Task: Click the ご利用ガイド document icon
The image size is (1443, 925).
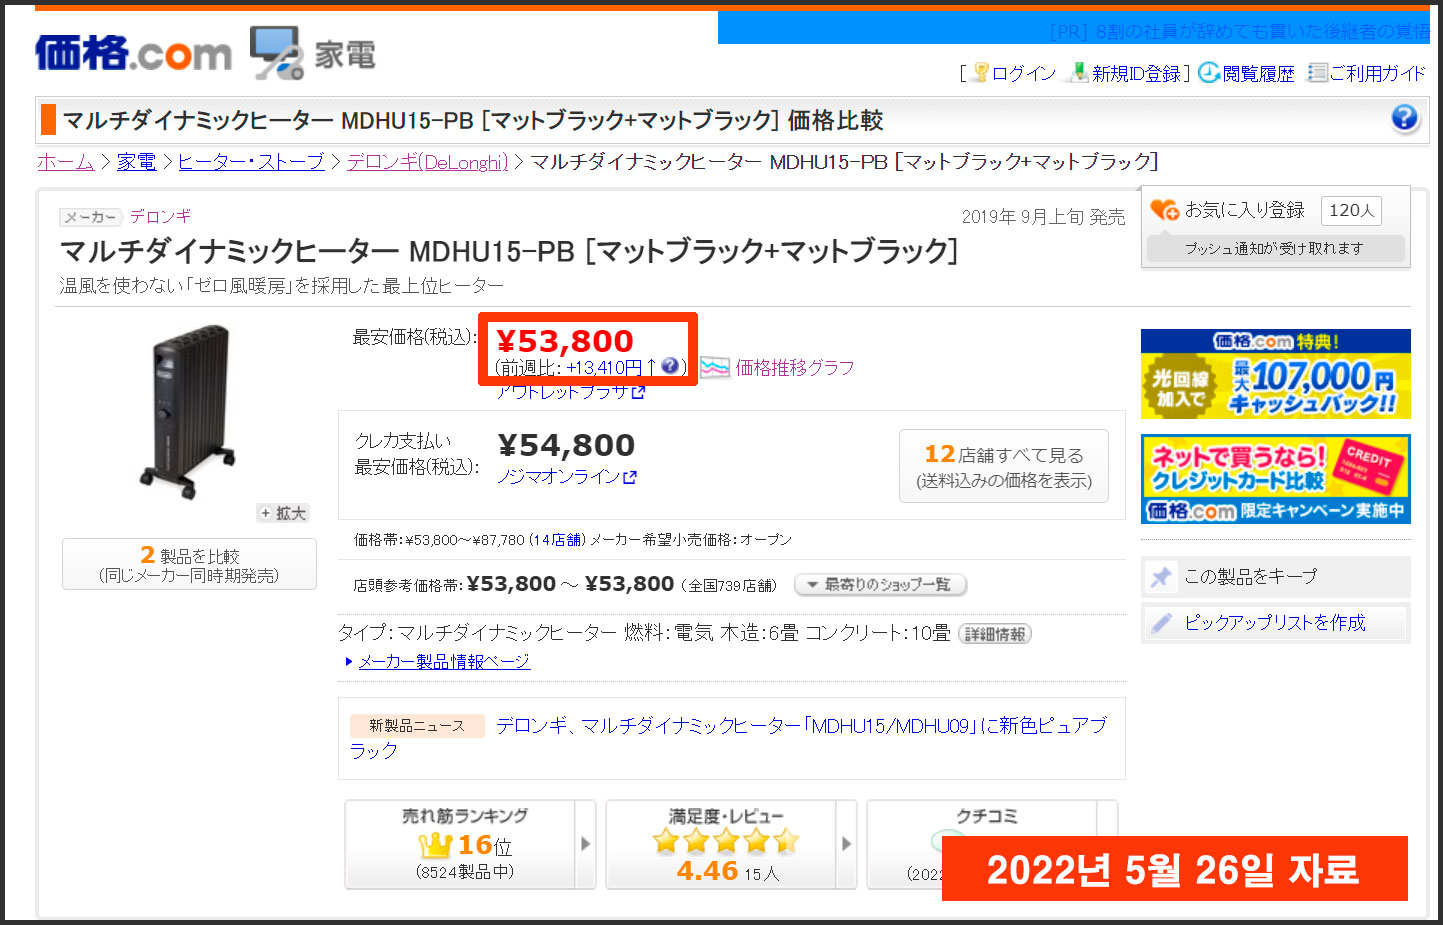Action: click(1318, 72)
